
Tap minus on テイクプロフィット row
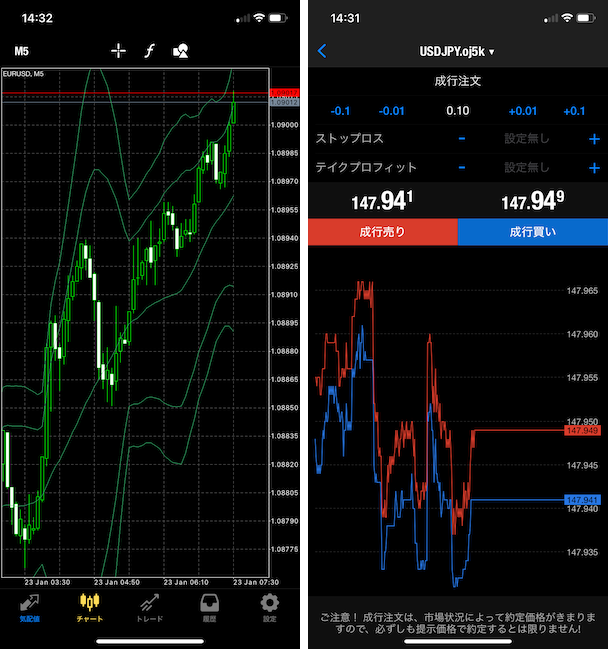[x=462, y=168]
